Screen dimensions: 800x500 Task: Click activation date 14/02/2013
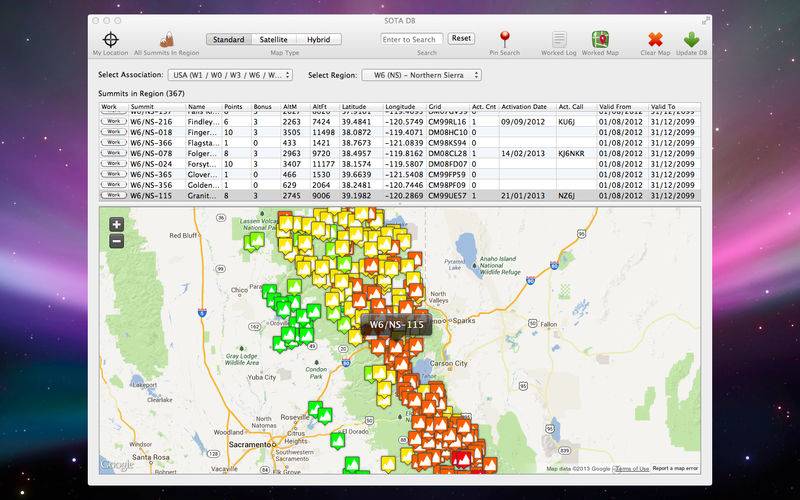[x=524, y=154]
